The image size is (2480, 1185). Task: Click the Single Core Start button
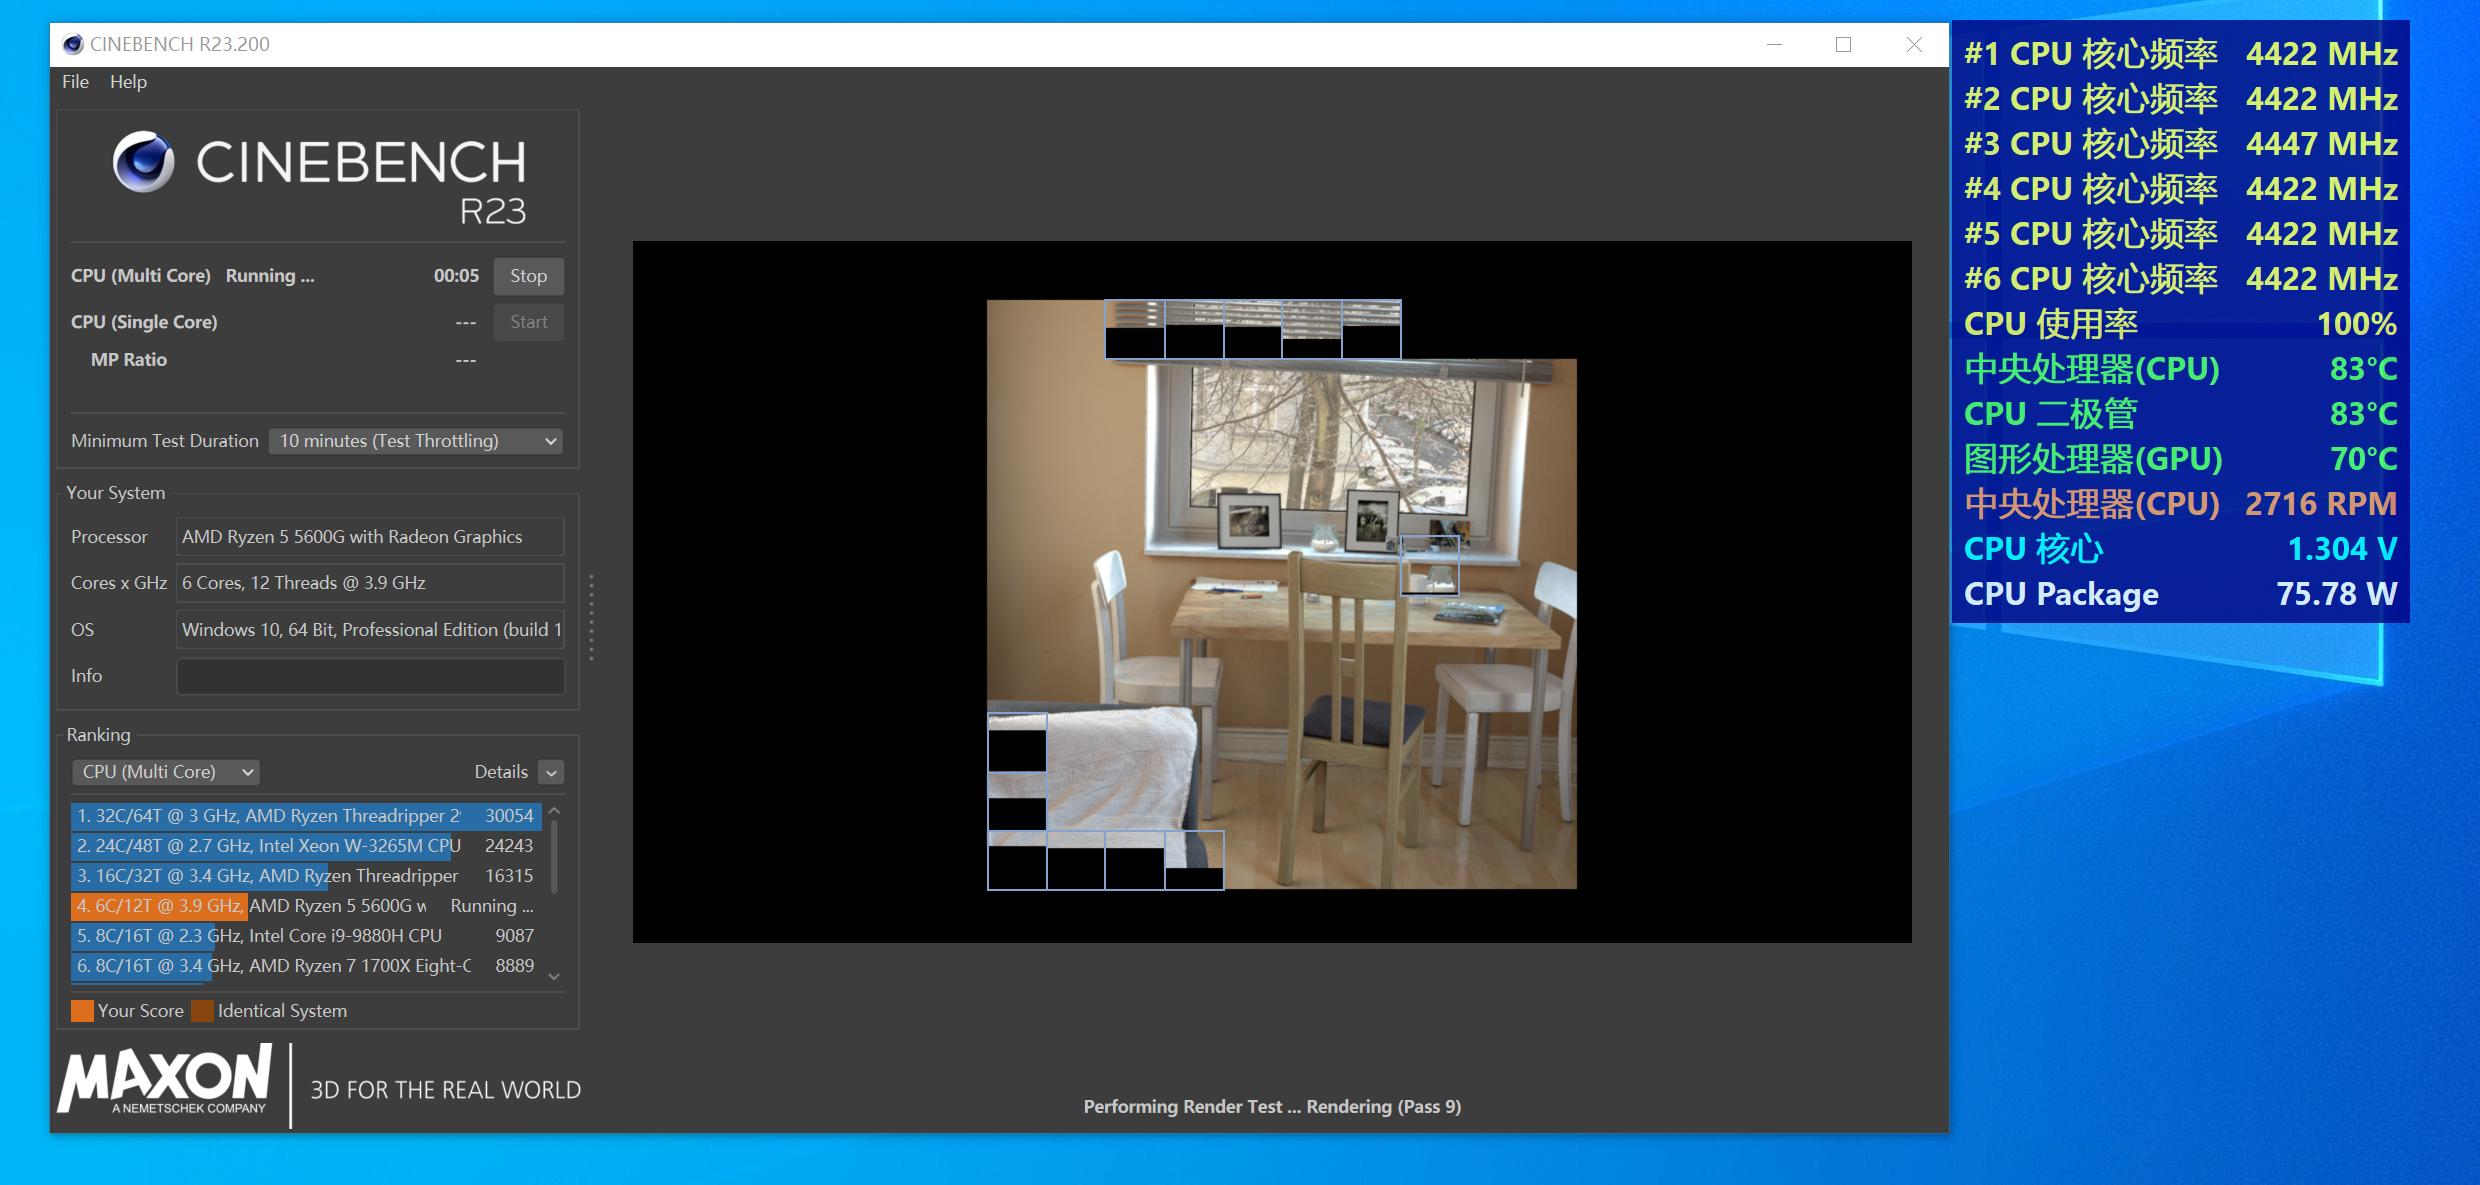528,322
